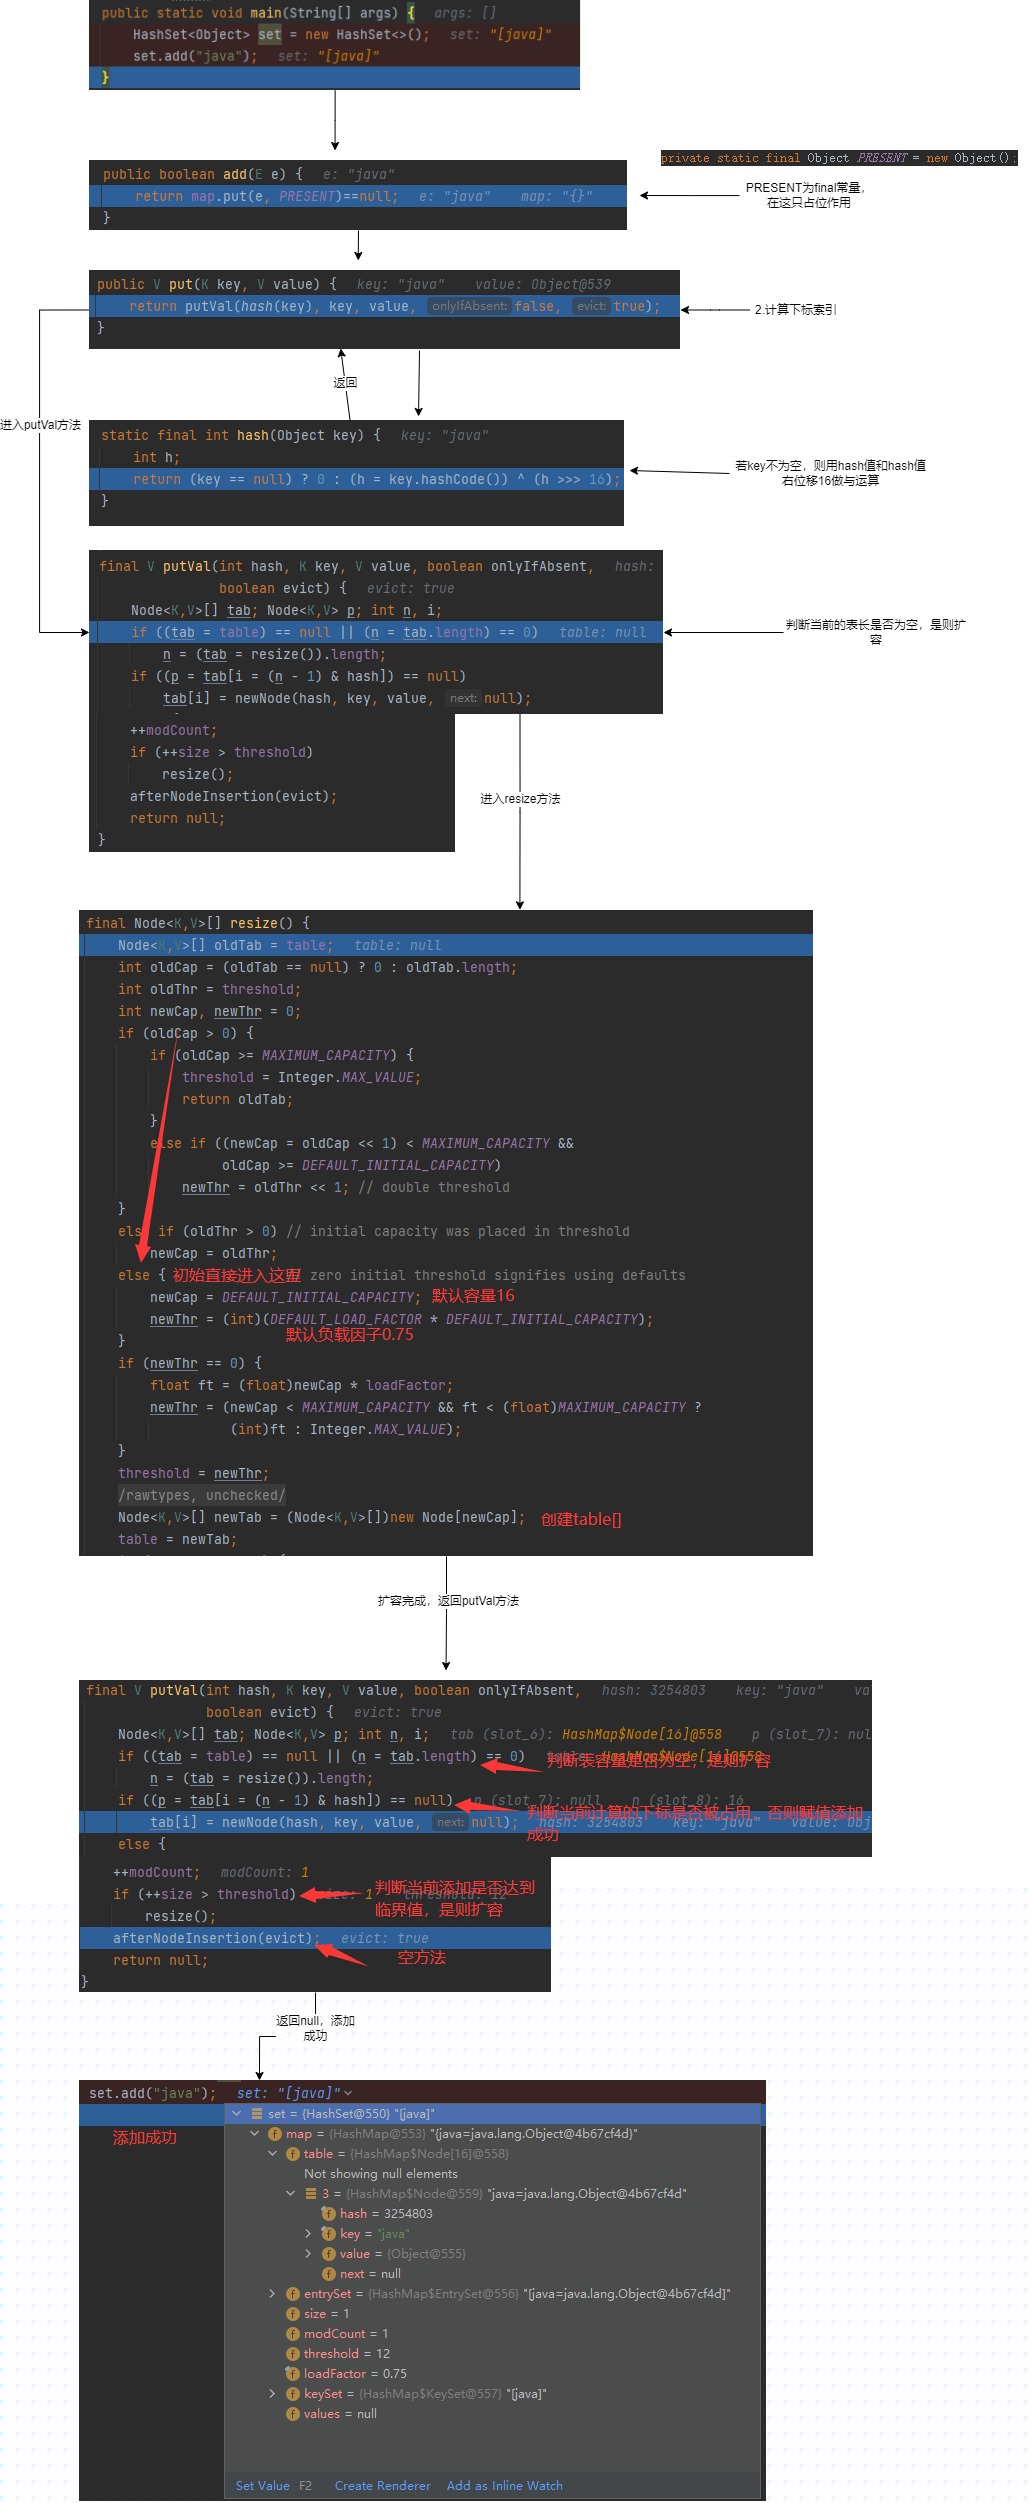Collapse the table = {HashMap$Node[16]@558} node

point(272,2153)
